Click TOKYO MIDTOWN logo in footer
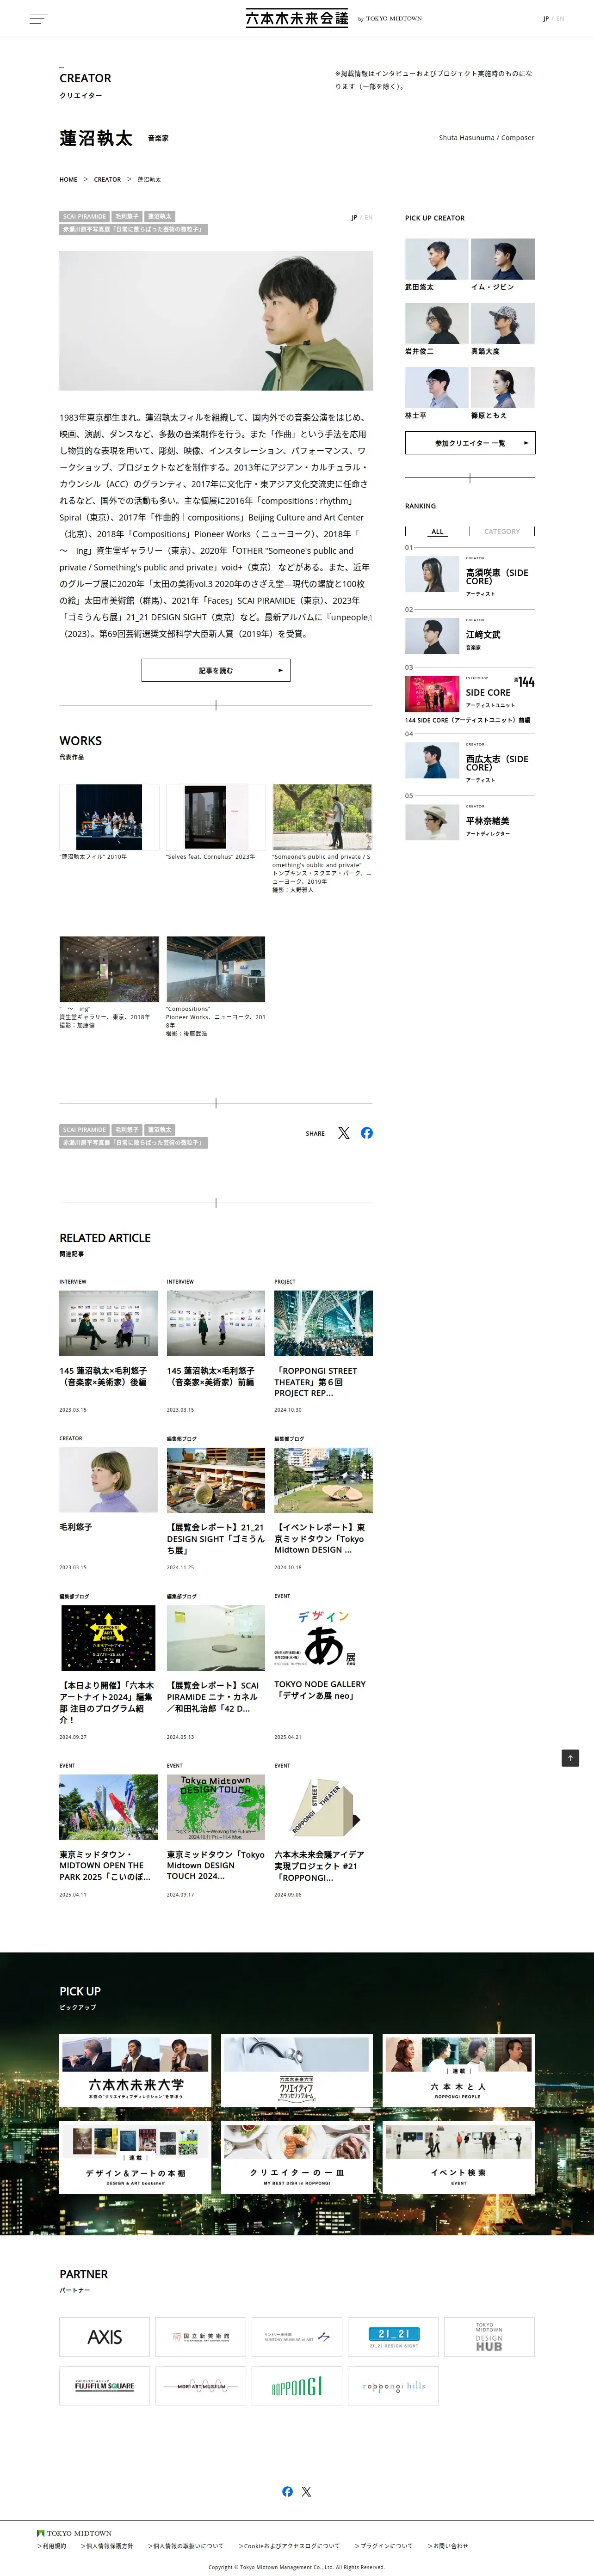This screenshot has height=2576, width=594. pyautogui.click(x=74, y=2533)
